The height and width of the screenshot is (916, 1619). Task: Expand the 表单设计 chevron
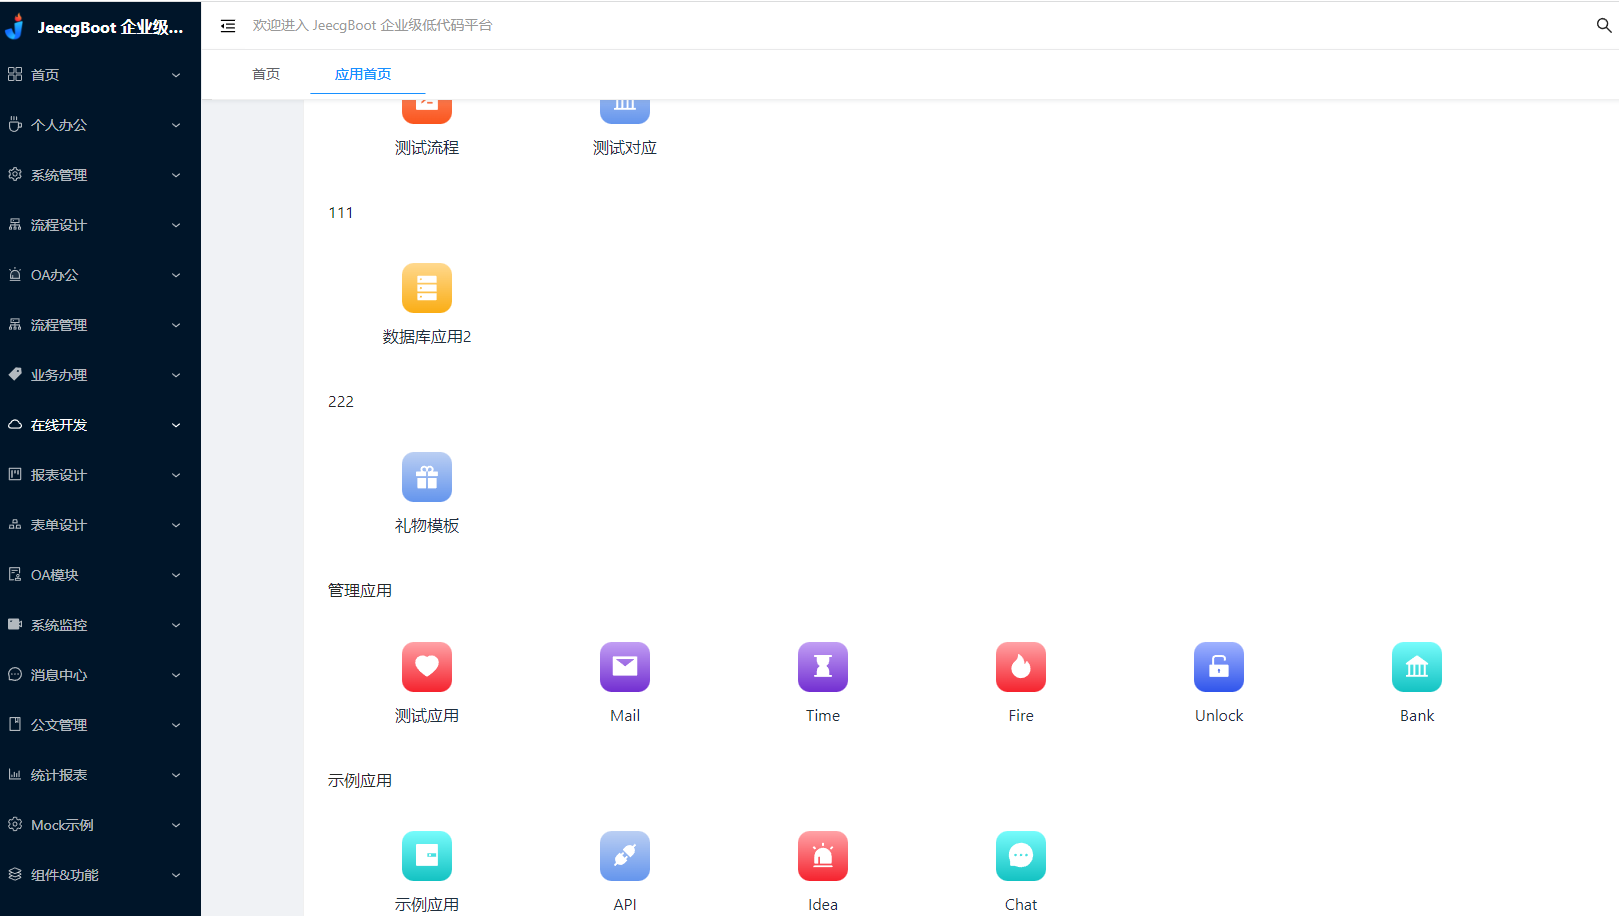point(176,525)
